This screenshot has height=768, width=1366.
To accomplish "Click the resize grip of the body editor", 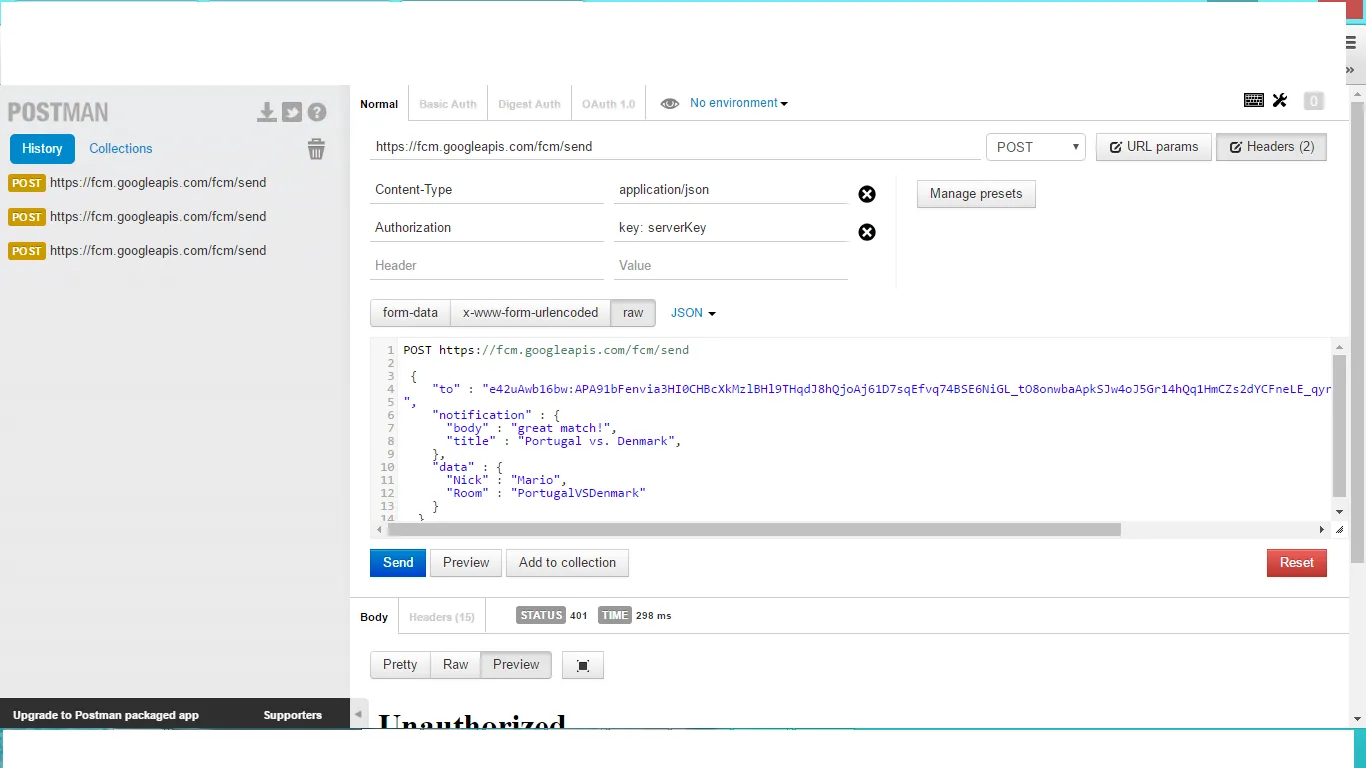I will [1340, 529].
